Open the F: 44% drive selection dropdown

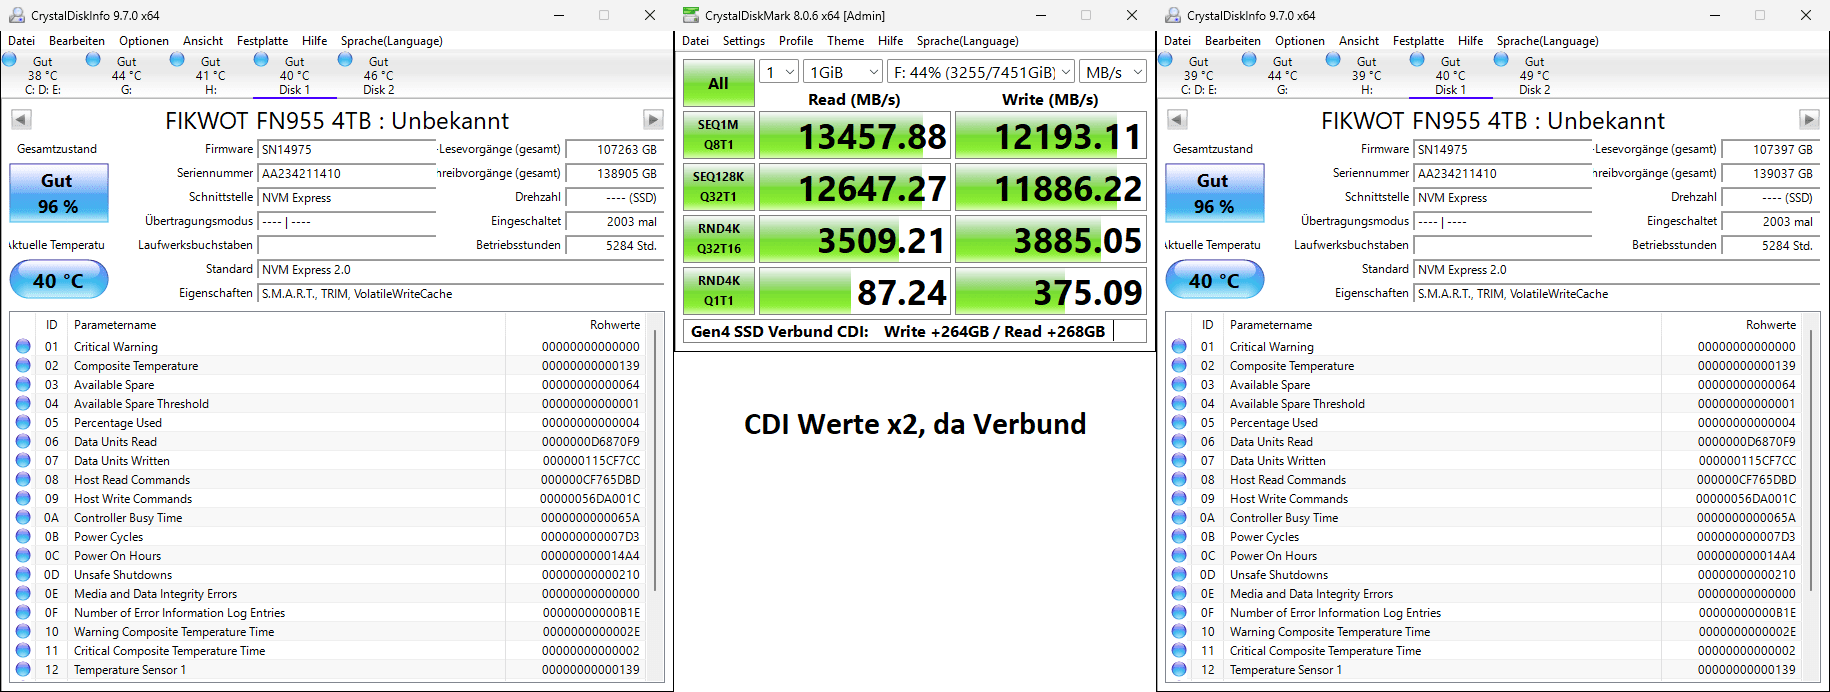pyautogui.click(x=982, y=72)
